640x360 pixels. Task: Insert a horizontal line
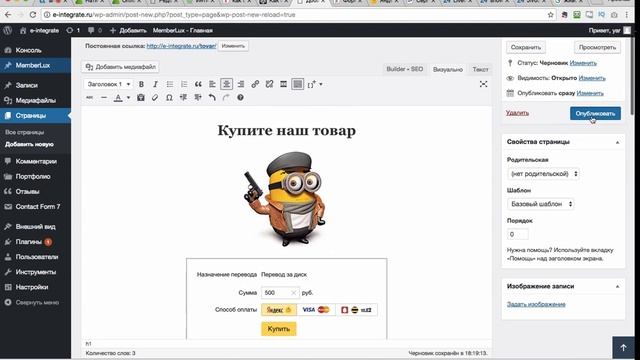[104, 98]
